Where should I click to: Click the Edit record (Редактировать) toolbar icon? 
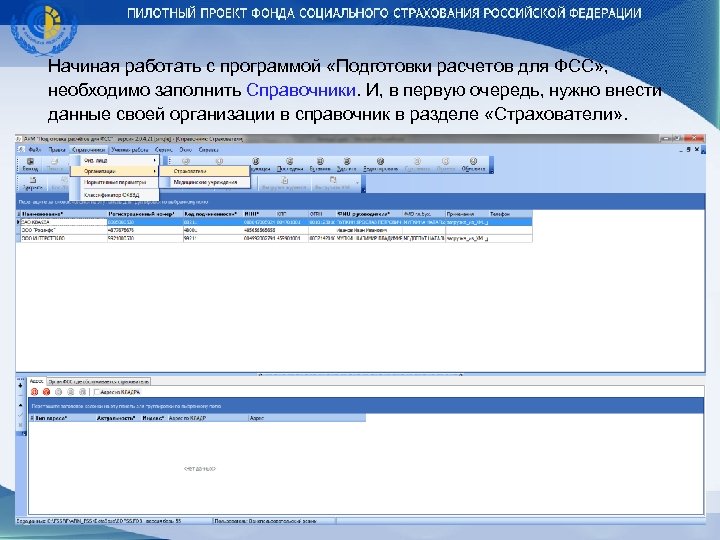380,164
